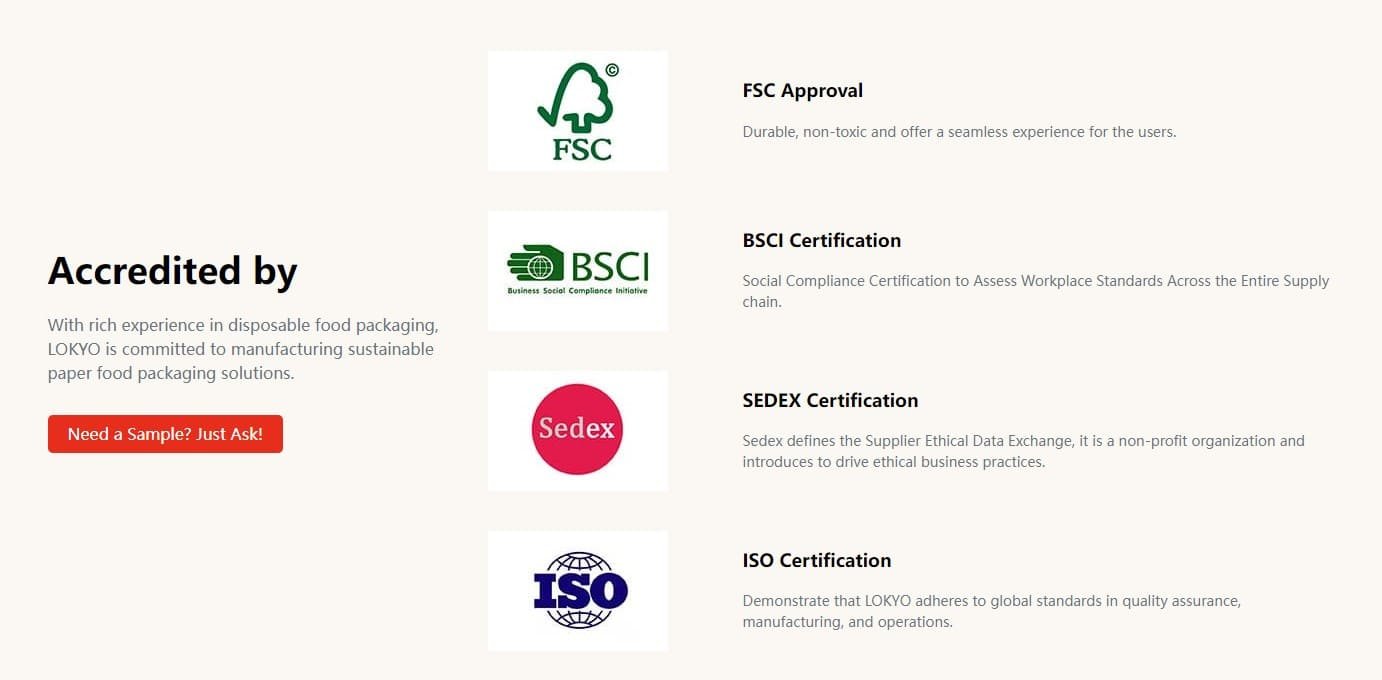Request a sample via the red button
This screenshot has height=680, width=1382.
point(165,434)
